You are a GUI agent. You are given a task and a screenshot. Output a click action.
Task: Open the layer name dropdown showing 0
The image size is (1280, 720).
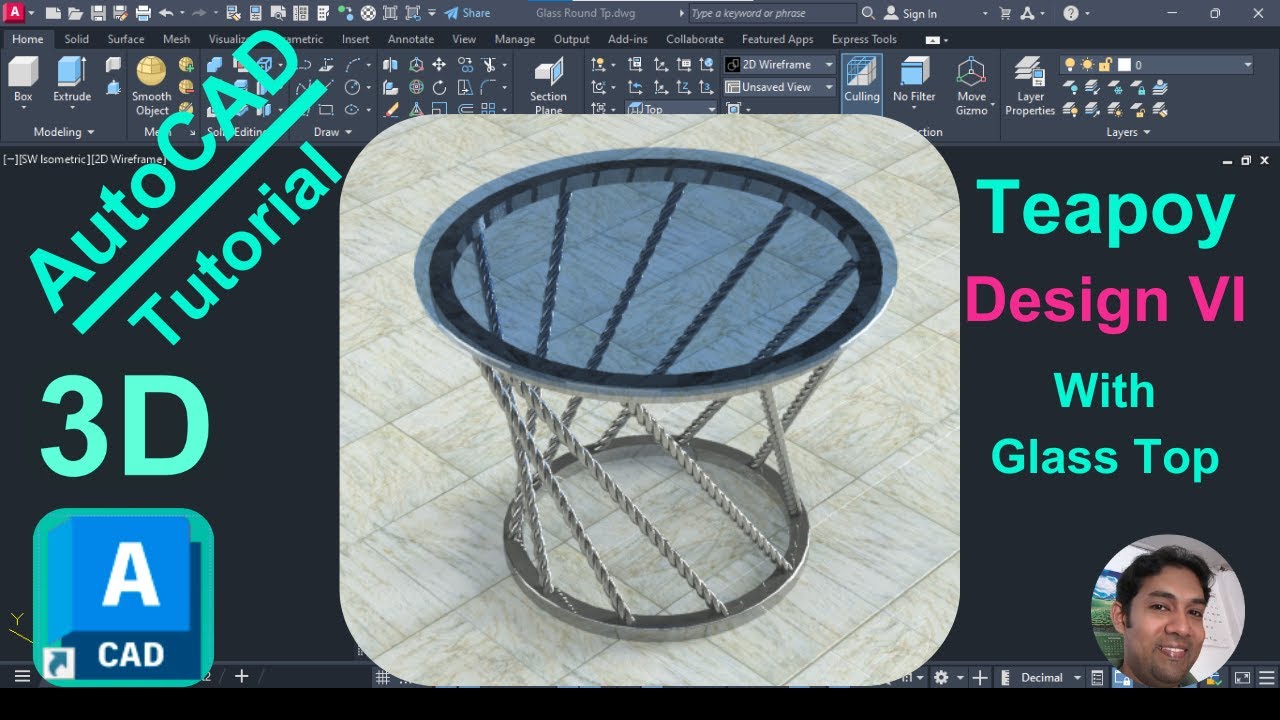click(1155, 65)
